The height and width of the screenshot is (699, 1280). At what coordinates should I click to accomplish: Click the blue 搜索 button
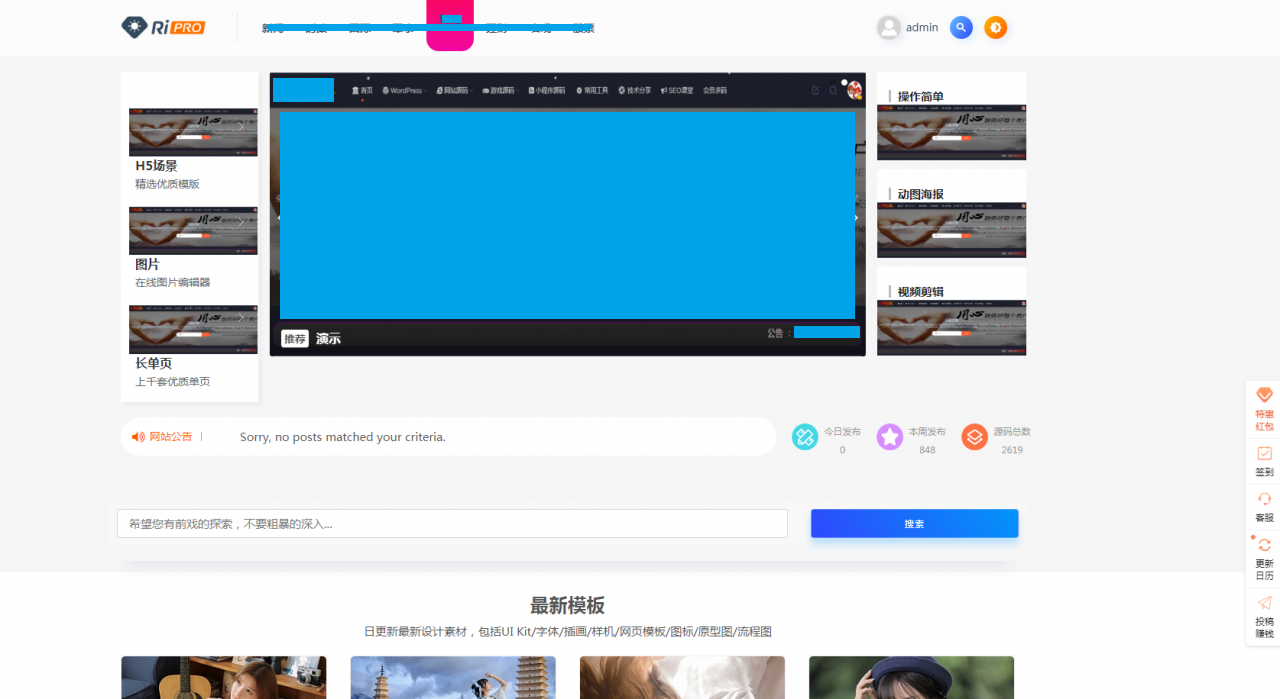[914, 524]
